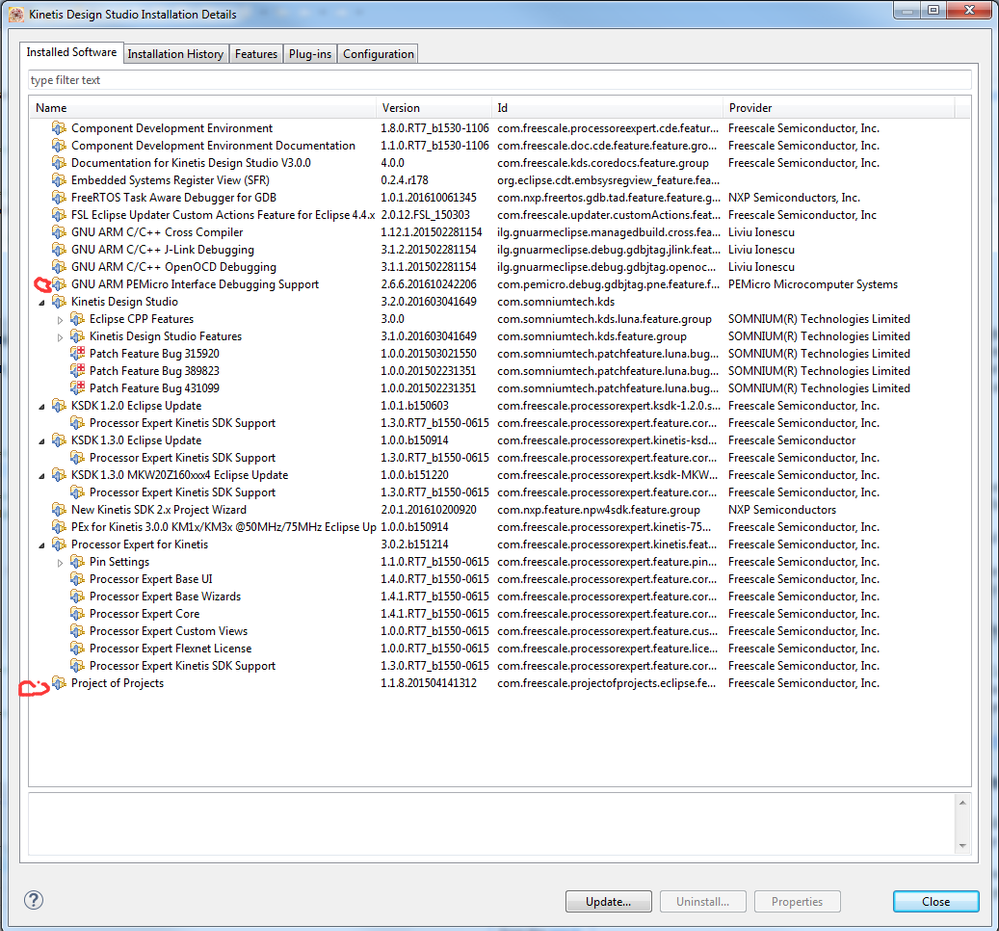Viewport: 999px width, 931px height.
Task: Click the Patch Feature Bug 315920 patch icon
Action: click(x=77, y=354)
